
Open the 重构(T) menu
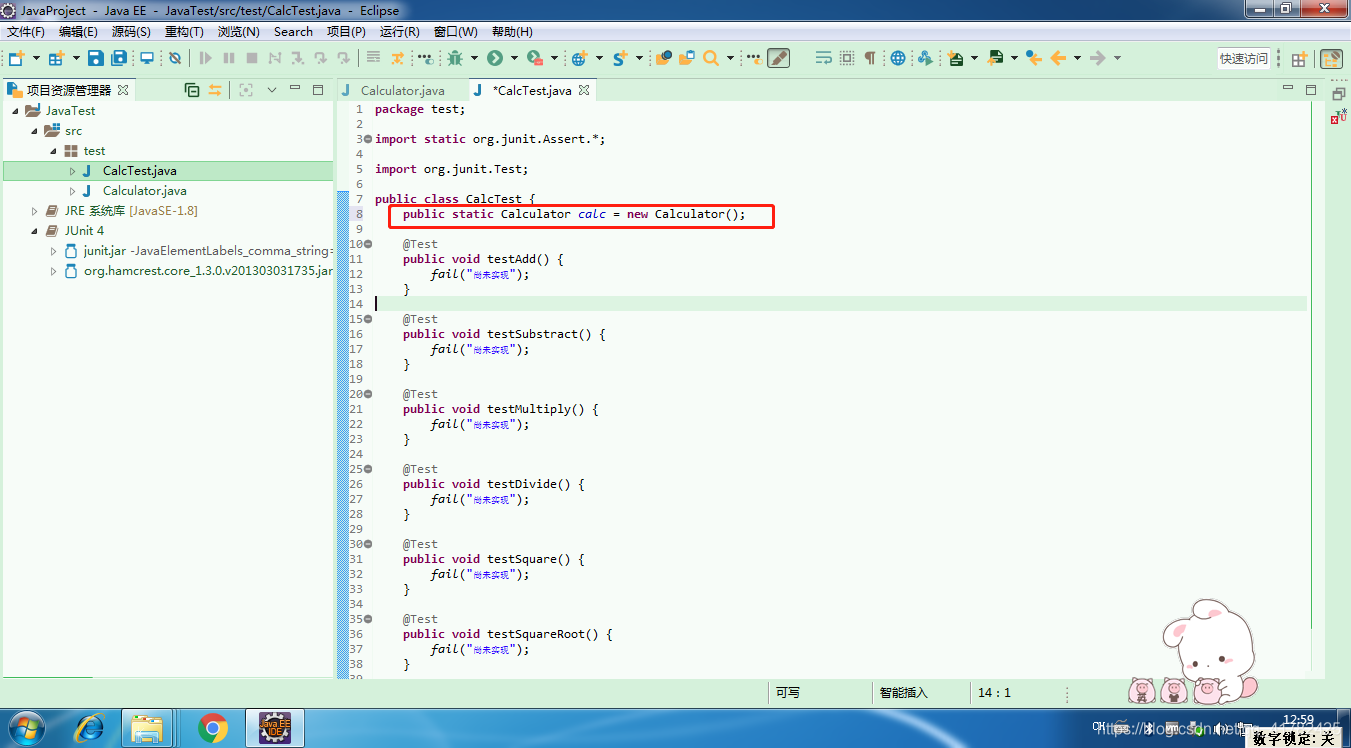click(x=184, y=32)
